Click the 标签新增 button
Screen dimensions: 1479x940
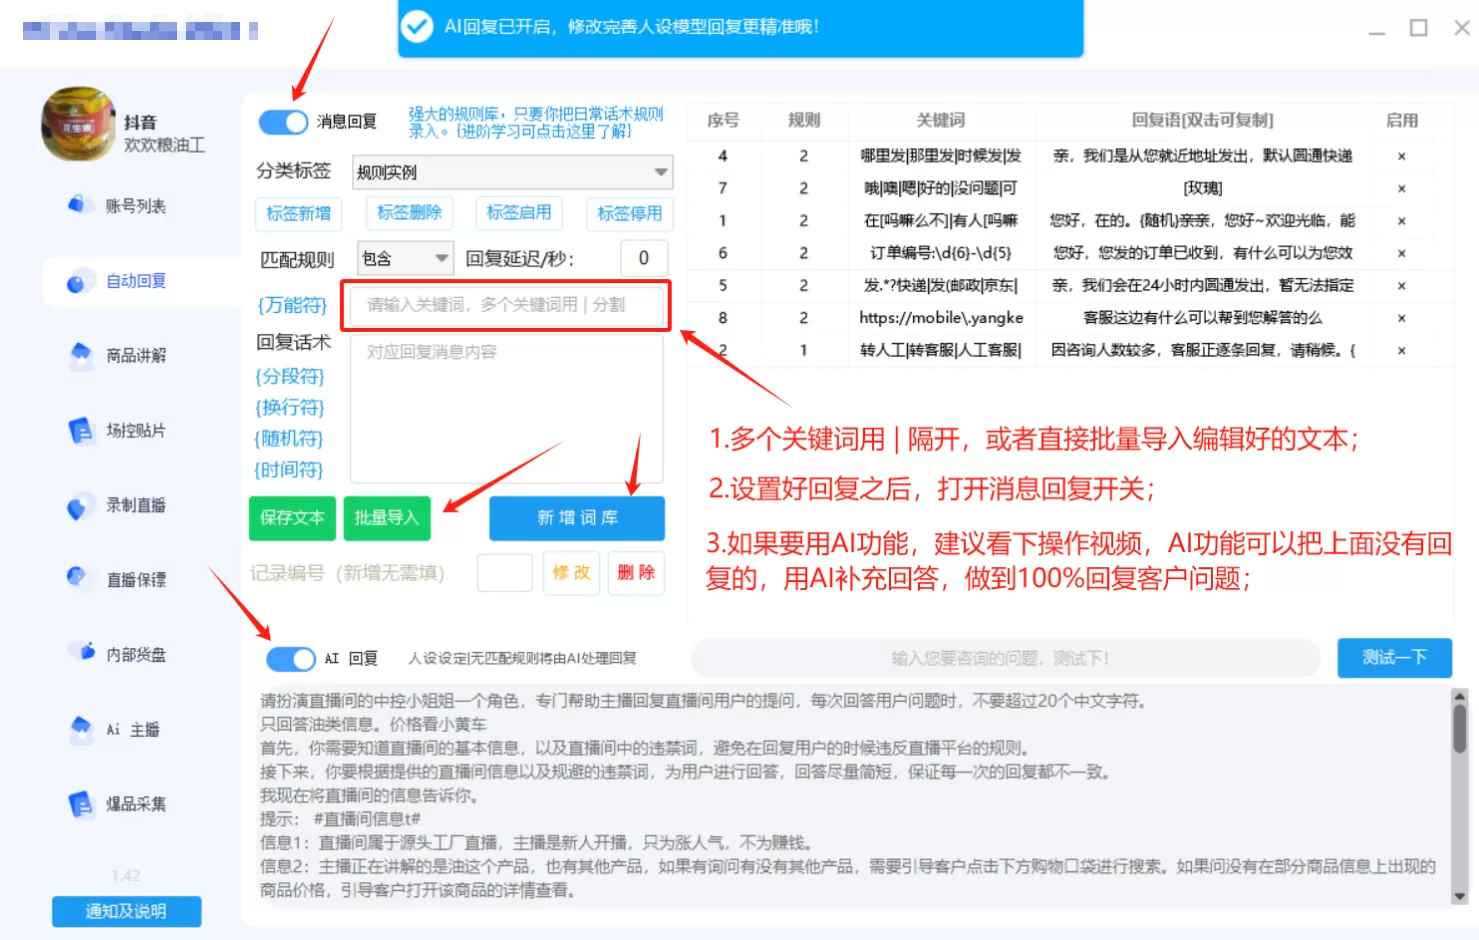(298, 213)
